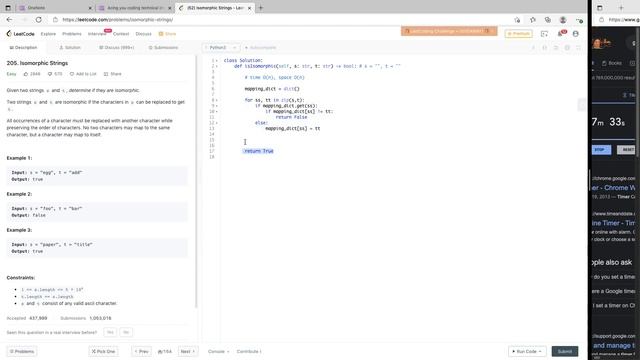Image resolution: width=640 pixels, height=360 pixels.
Task: Click the Submit button
Action: pos(565,351)
